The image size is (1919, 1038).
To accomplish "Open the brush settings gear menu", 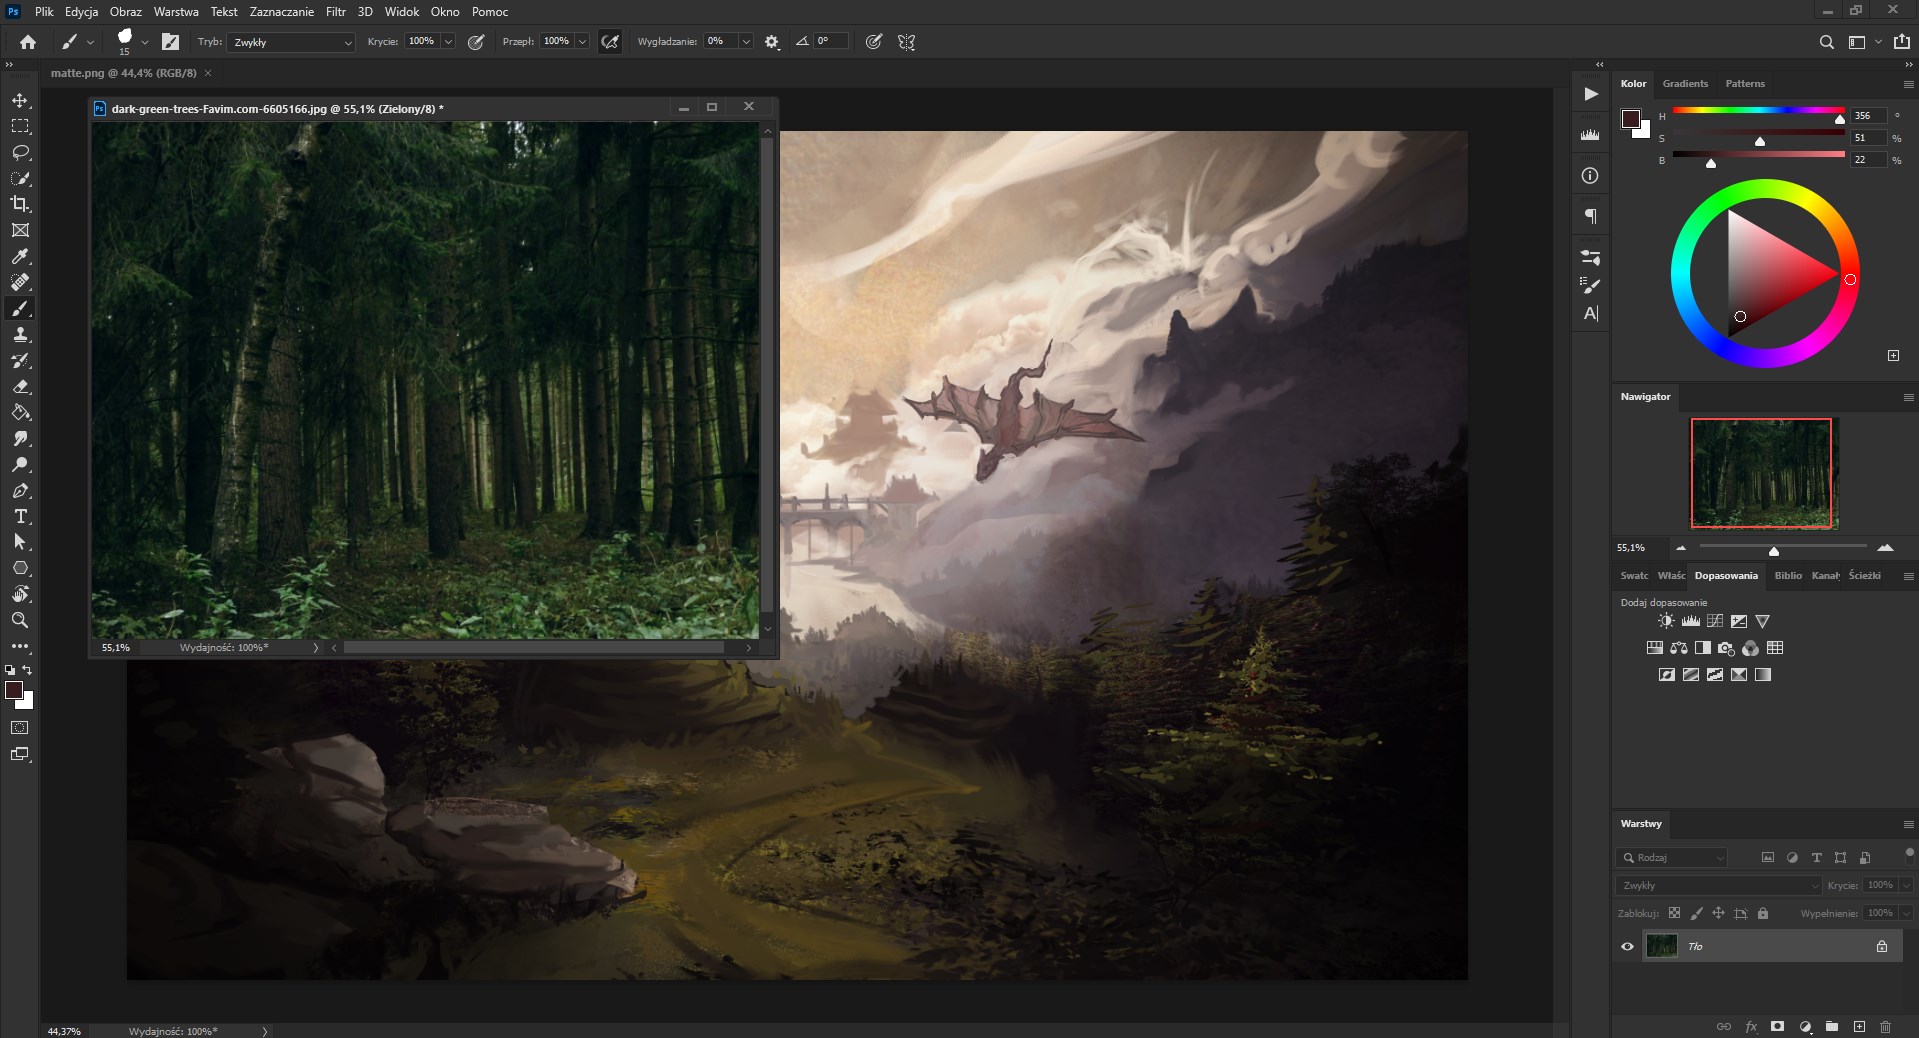I will pyautogui.click(x=772, y=42).
